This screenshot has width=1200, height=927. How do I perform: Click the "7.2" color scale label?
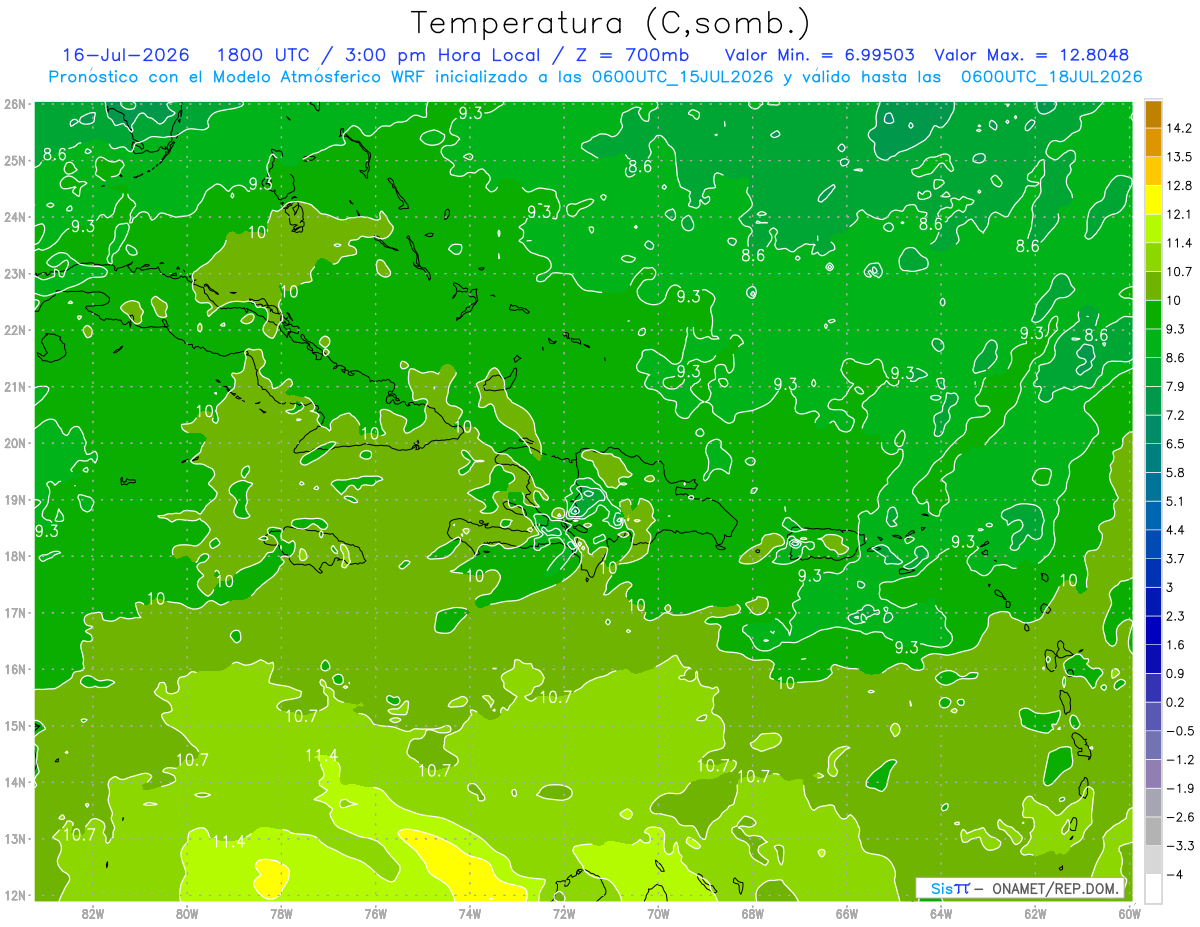(x=1176, y=415)
